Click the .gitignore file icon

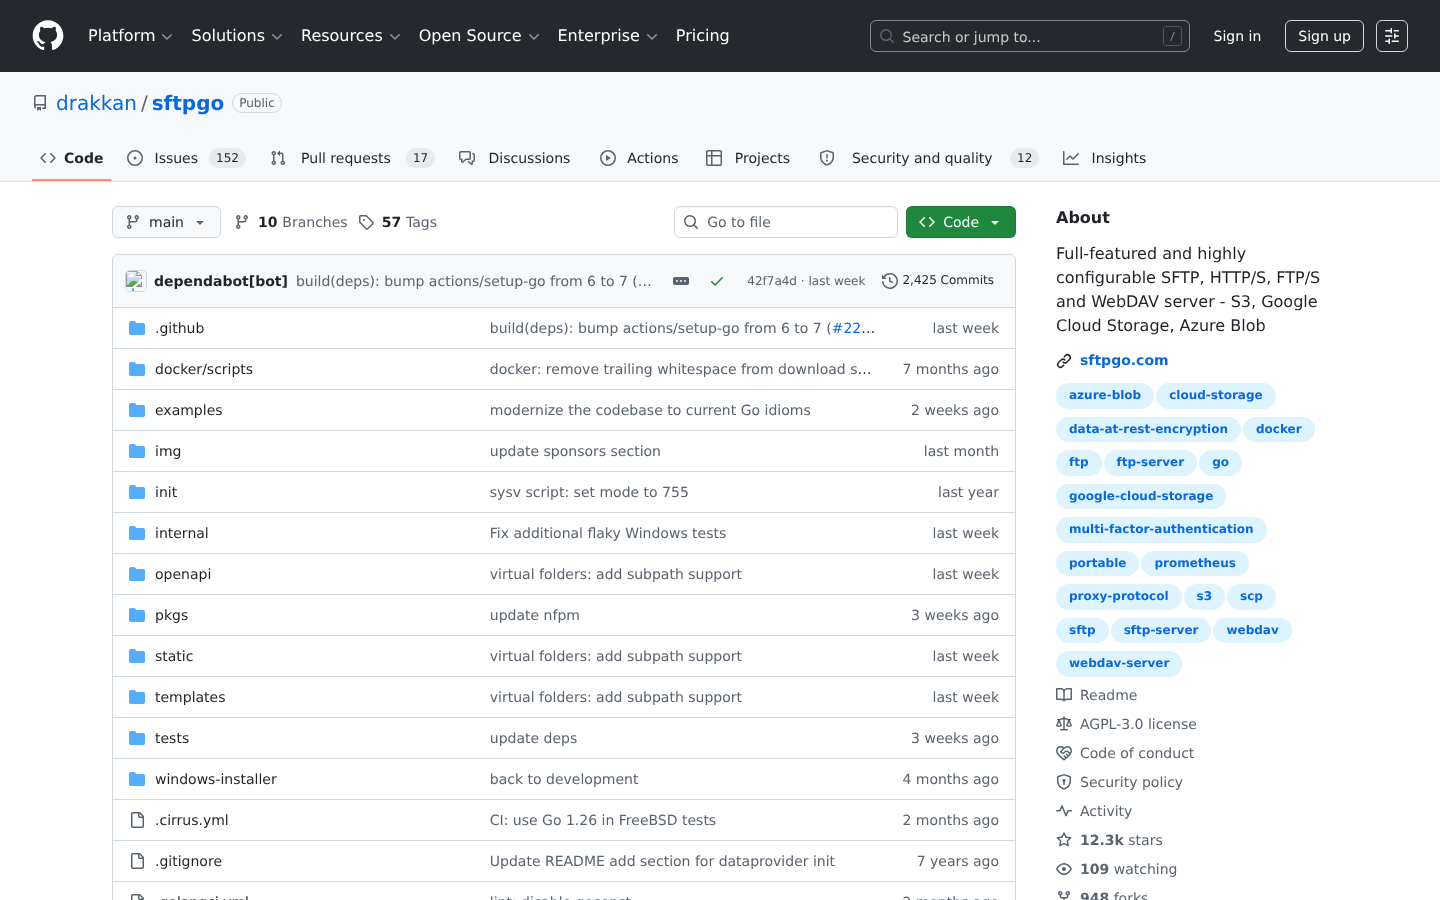[x=137, y=861]
